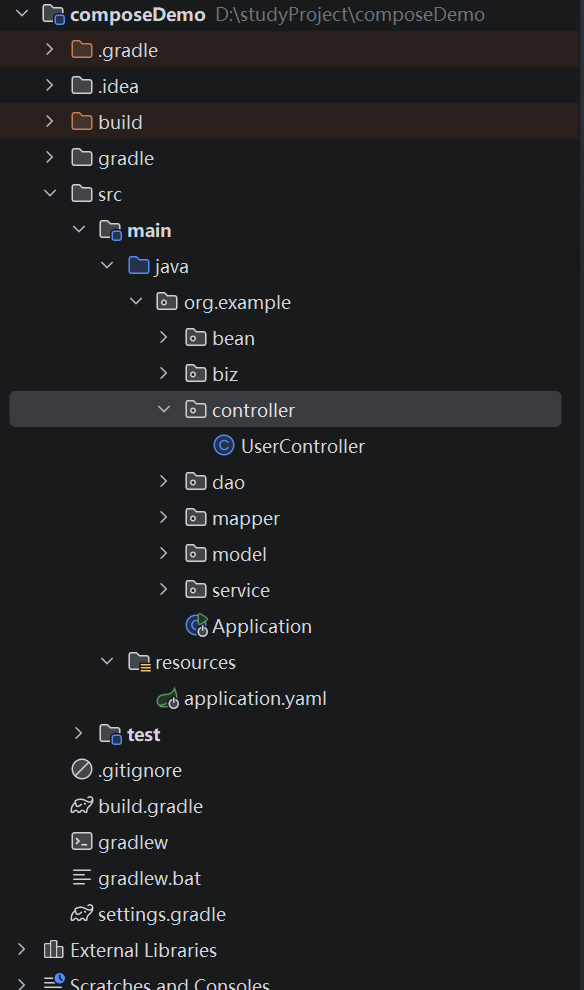
Task: Click the build.gradle elephant icon
Action: coord(82,806)
